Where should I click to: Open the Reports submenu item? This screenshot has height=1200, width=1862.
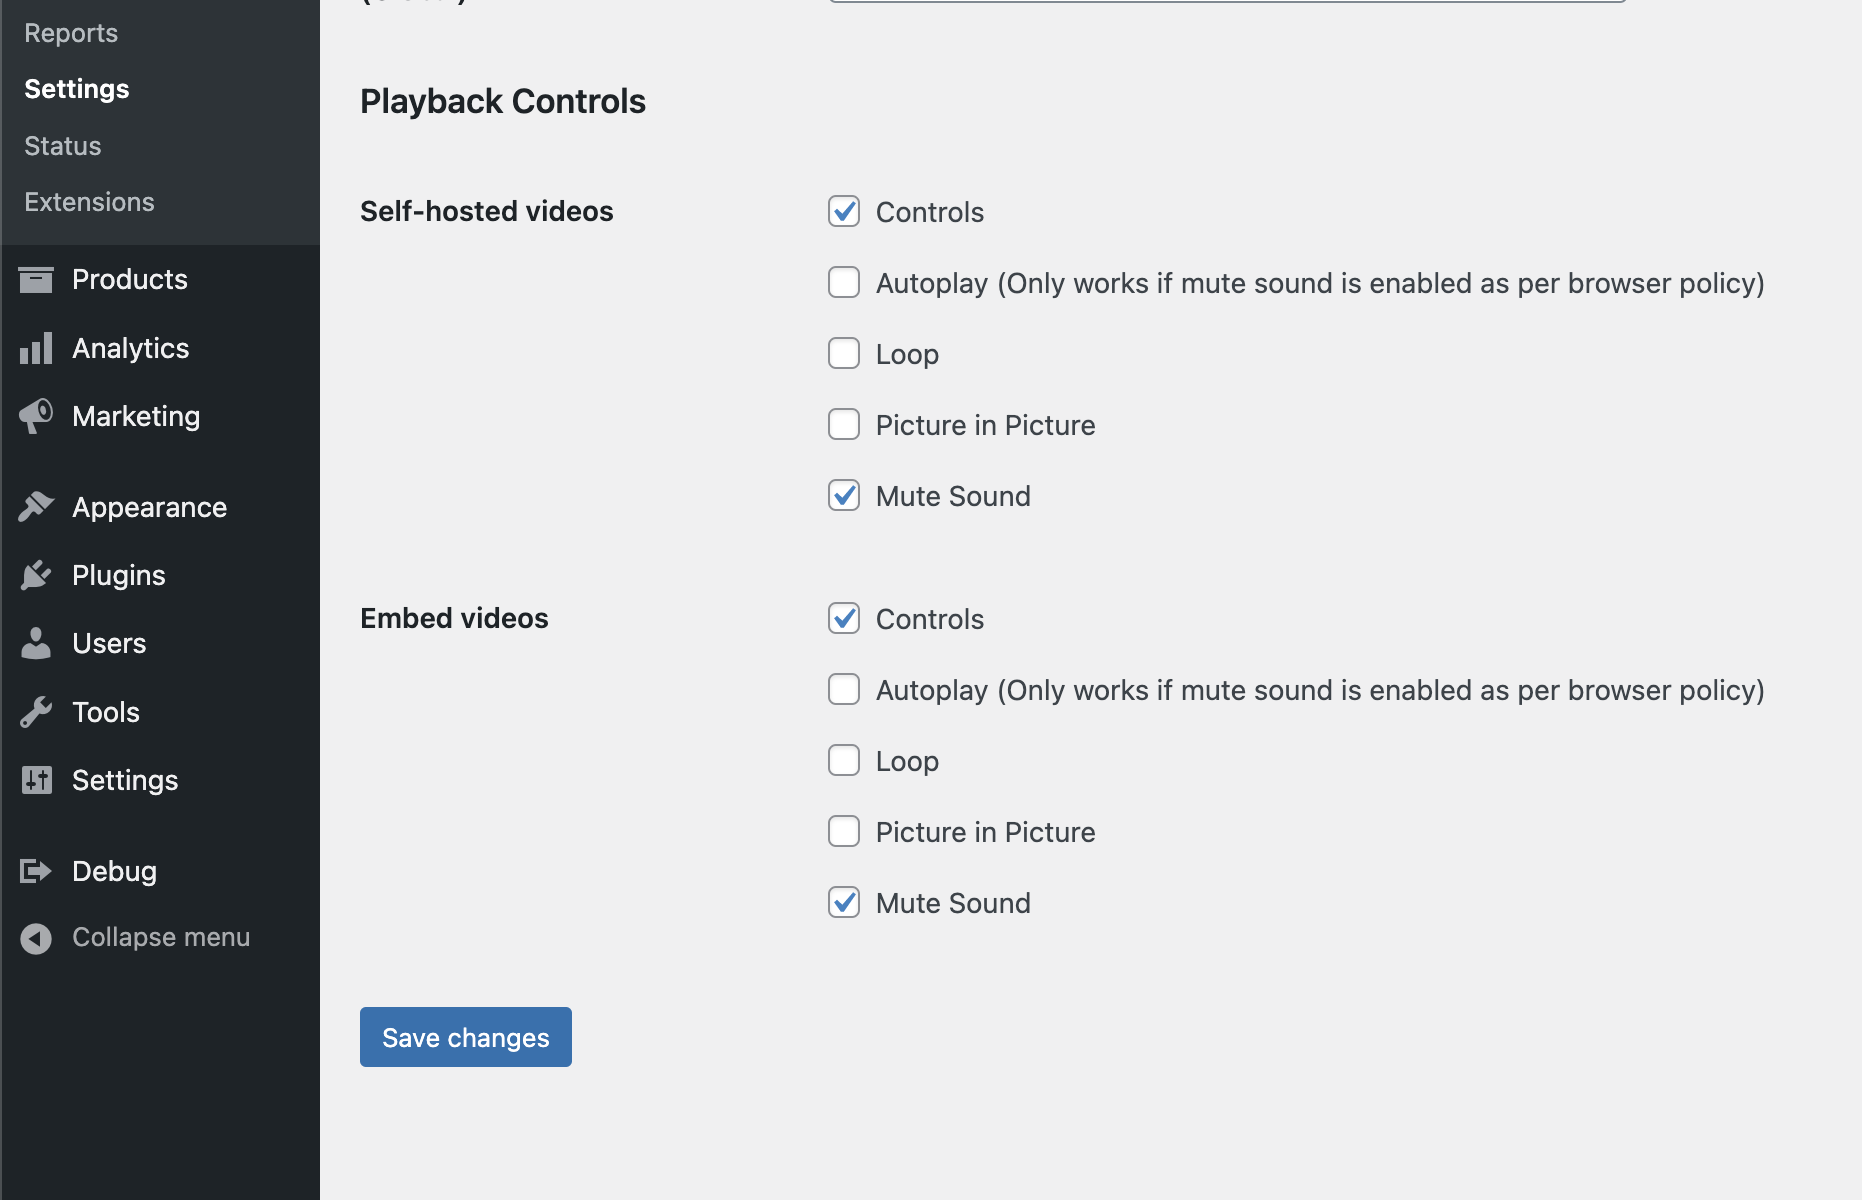pos(71,33)
